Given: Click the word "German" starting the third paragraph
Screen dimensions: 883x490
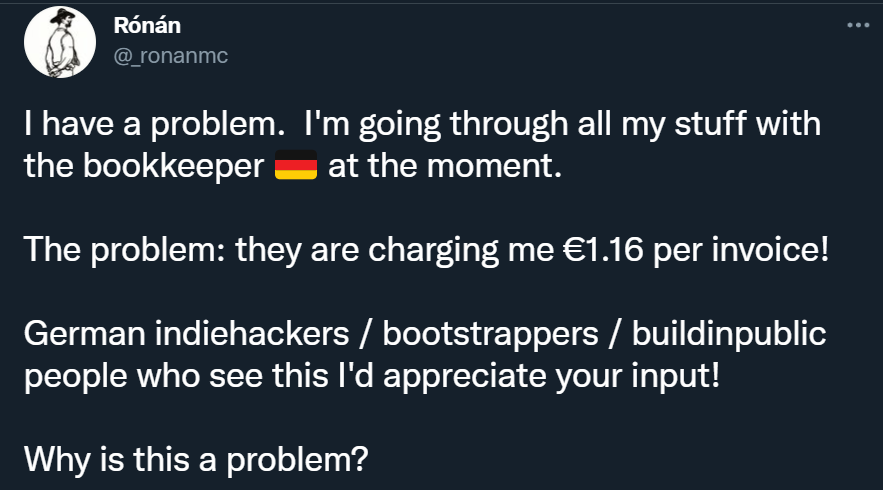Looking at the screenshot, I should [84, 333].
